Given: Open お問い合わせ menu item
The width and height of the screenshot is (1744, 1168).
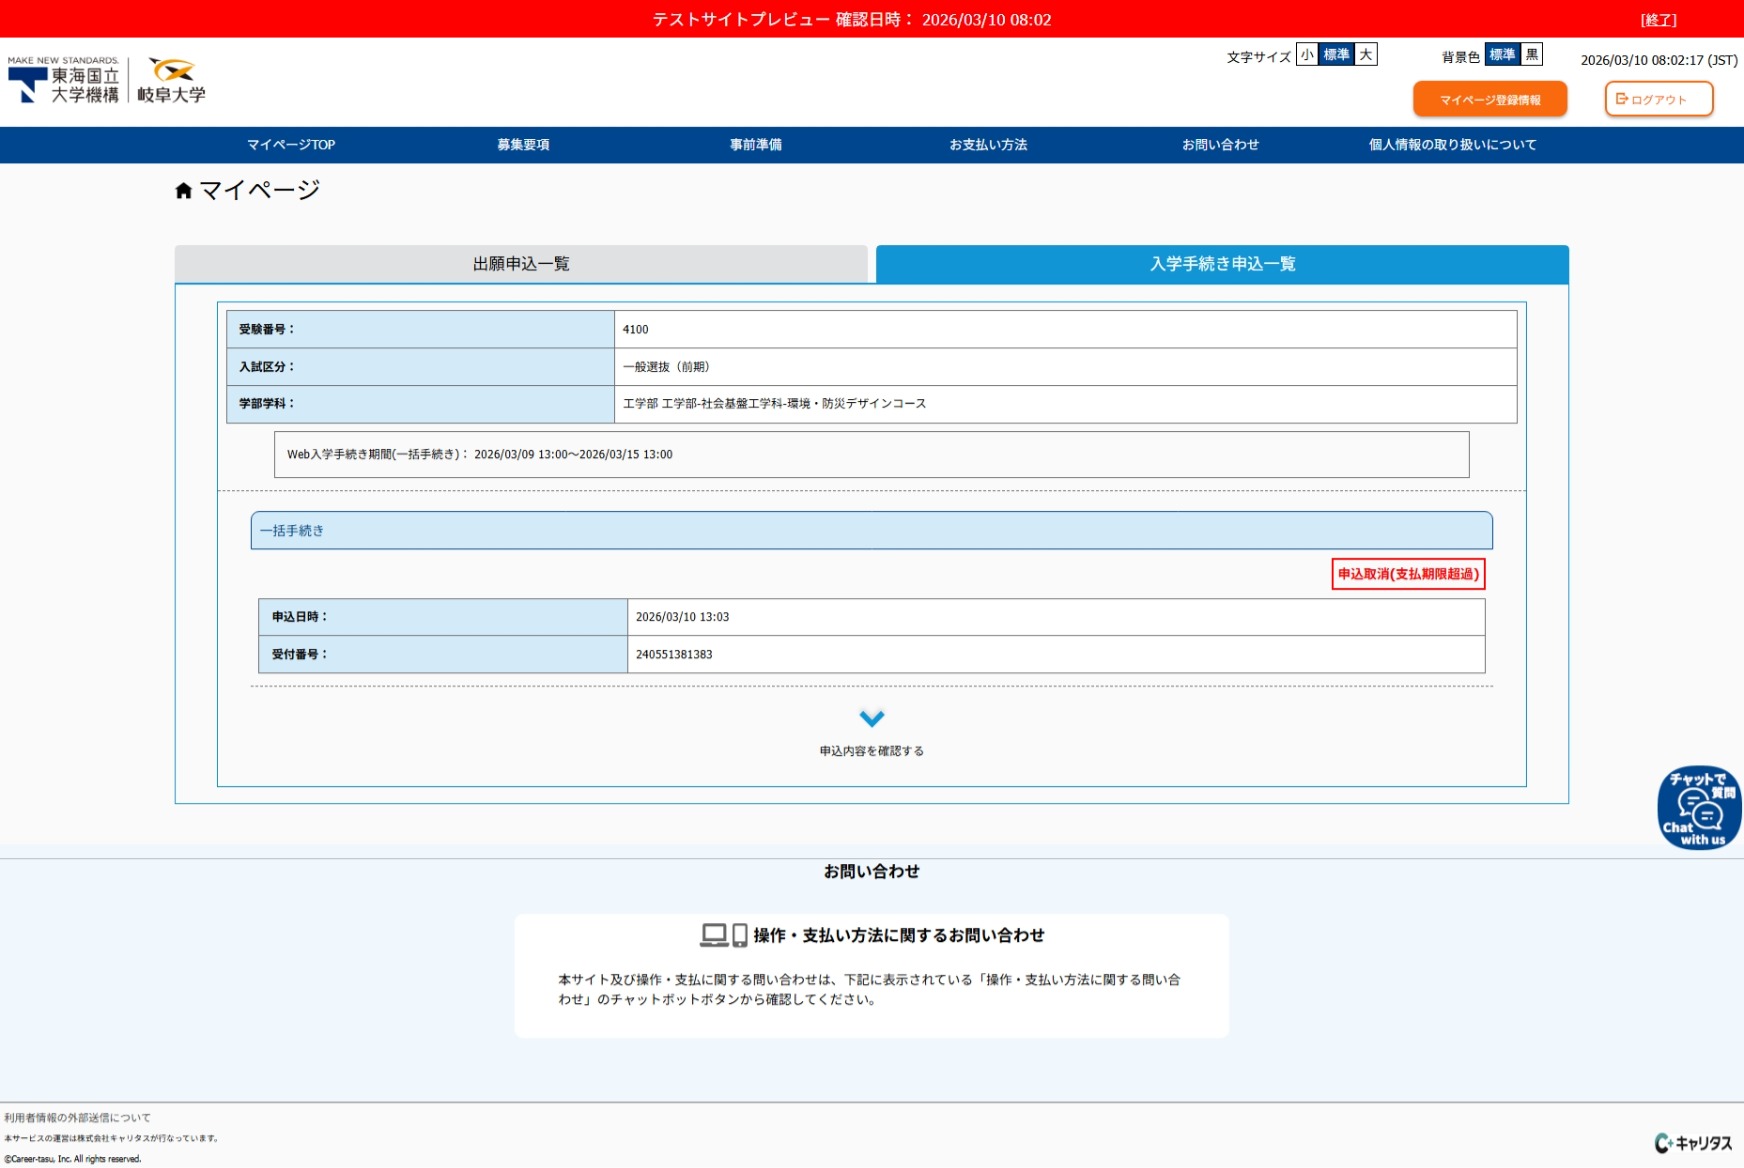Looking at the screenshot, I should [x=1220, y=145].
